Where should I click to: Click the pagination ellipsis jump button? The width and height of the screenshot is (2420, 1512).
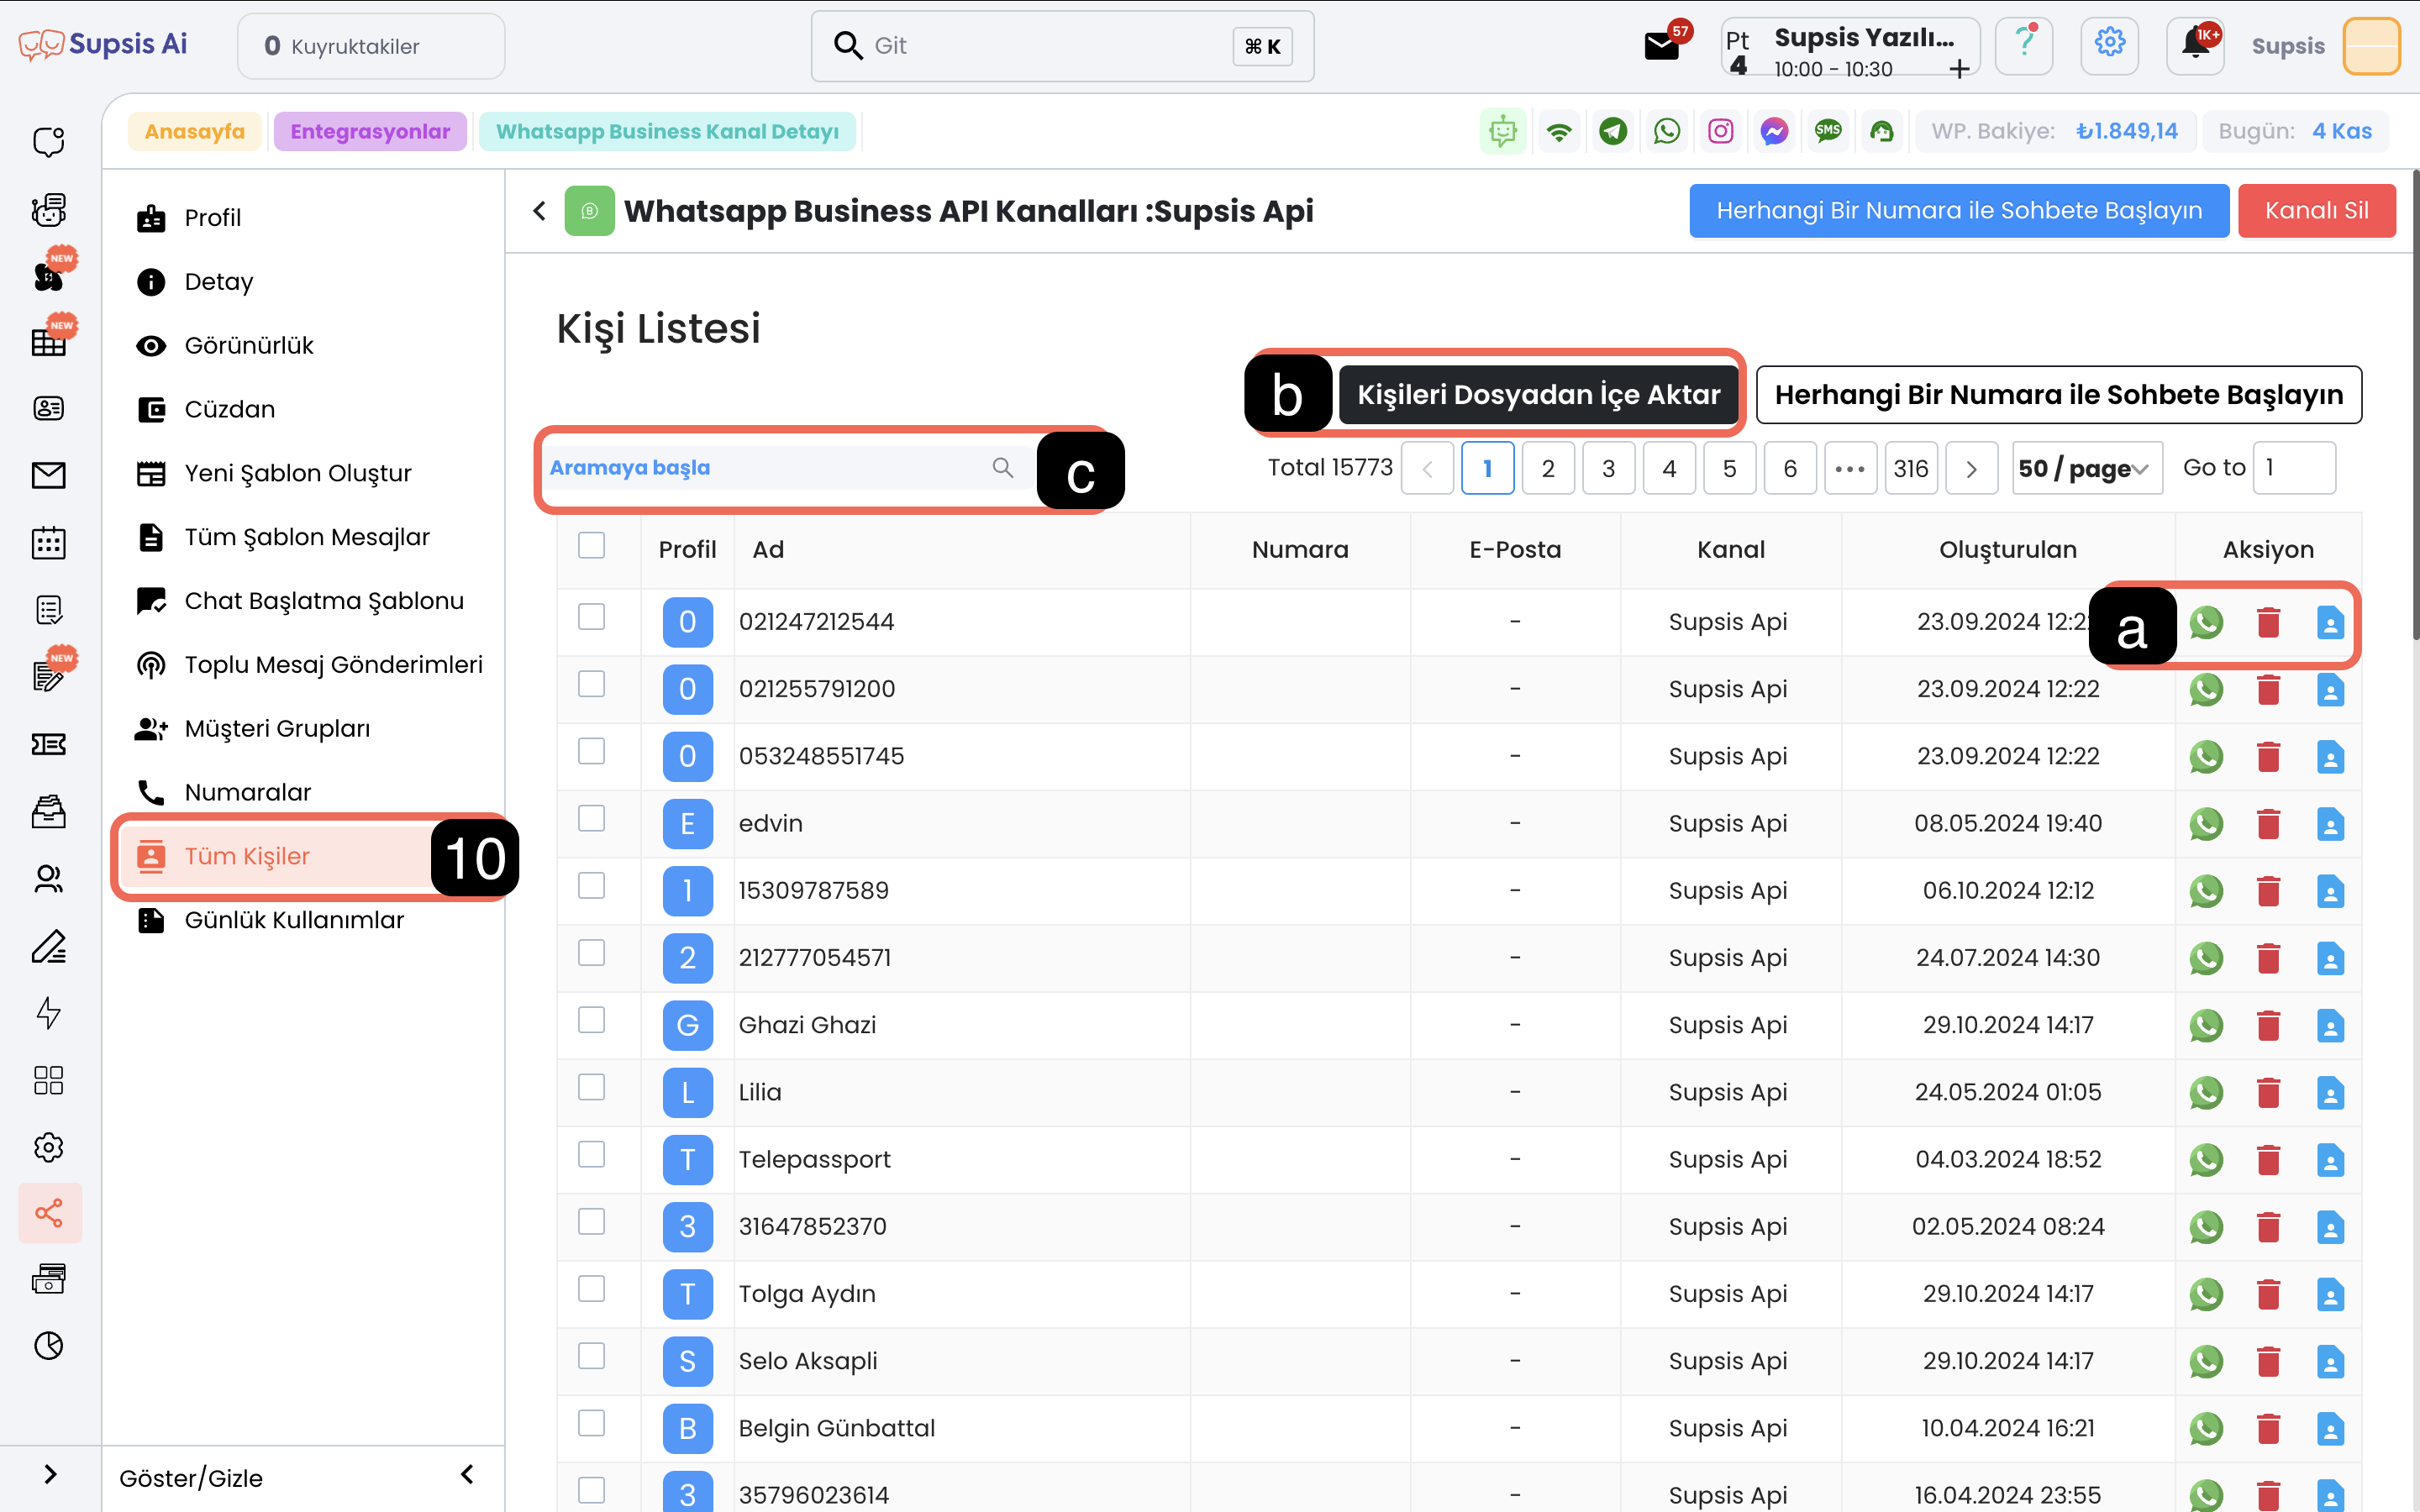tap(1850, 468)
